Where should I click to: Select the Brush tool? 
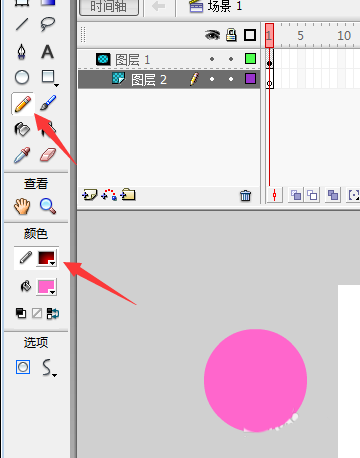pyautogui.click(x=48, y=103)
